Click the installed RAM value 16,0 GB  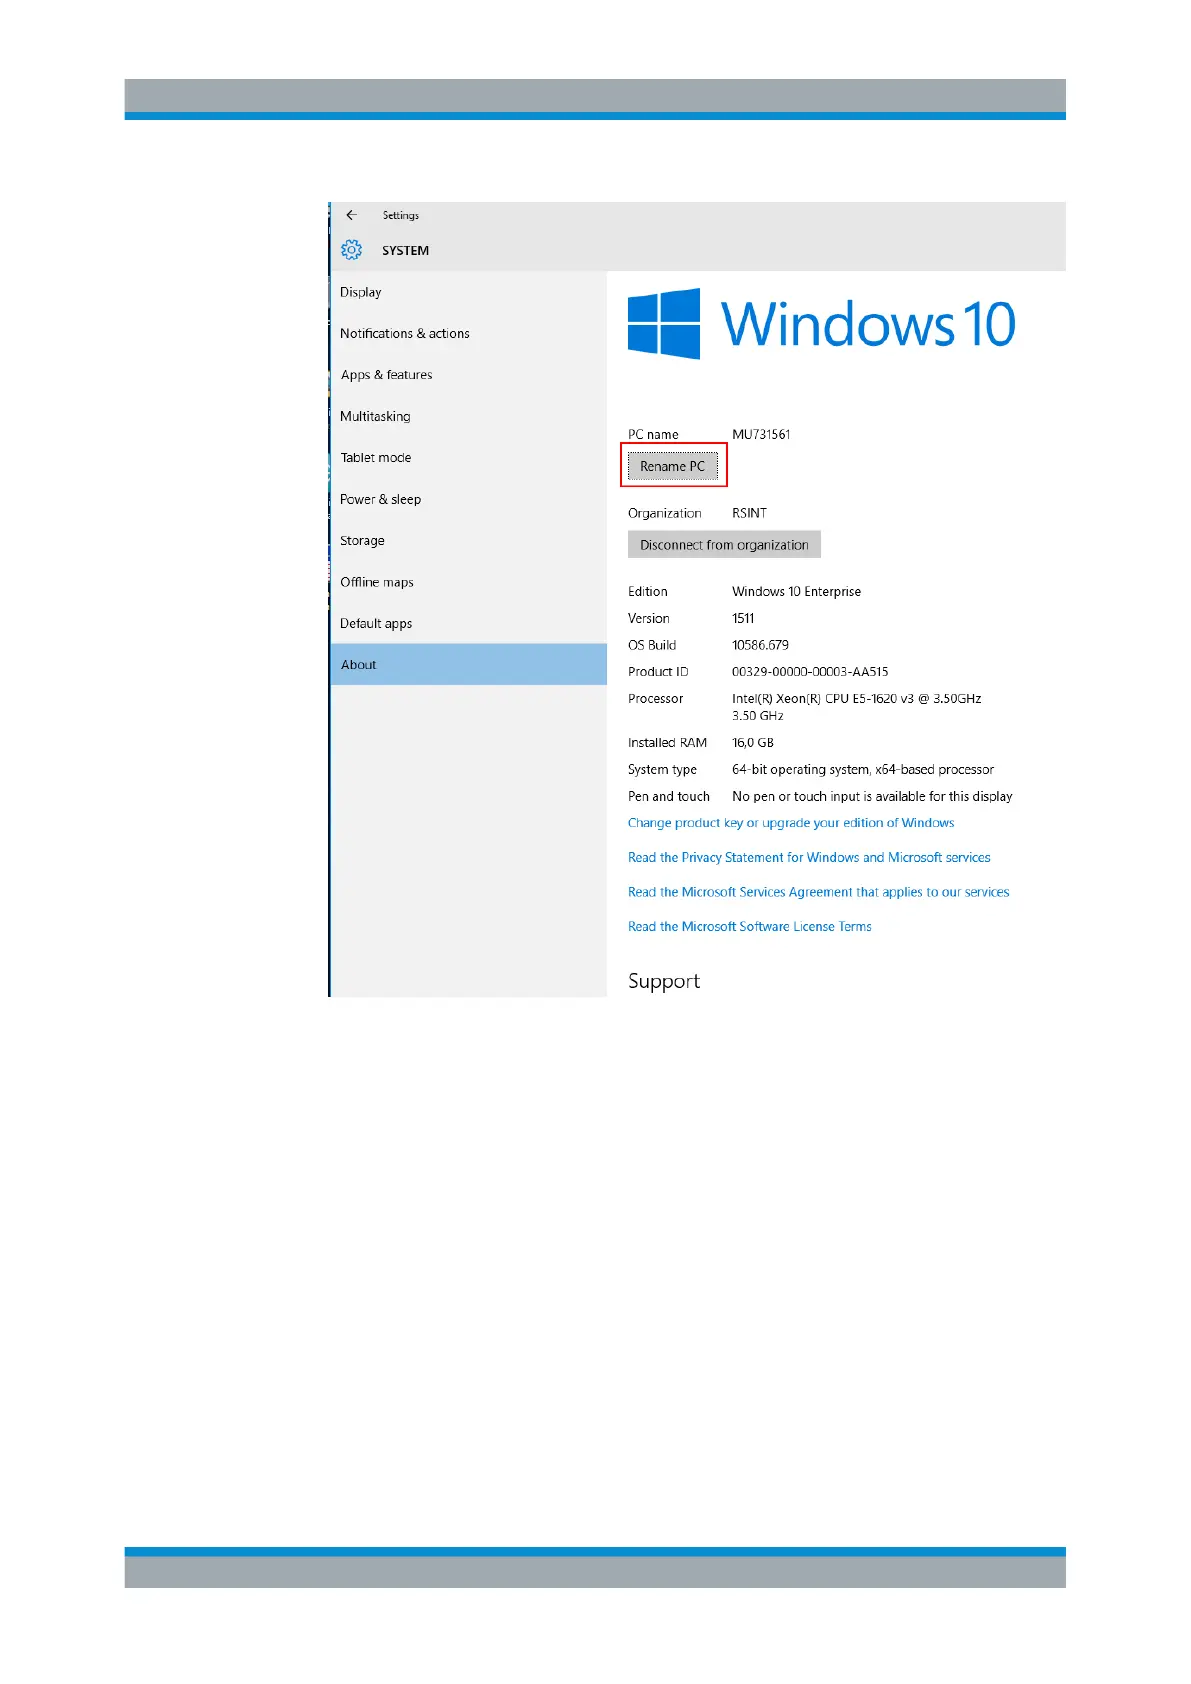point(753,743)
